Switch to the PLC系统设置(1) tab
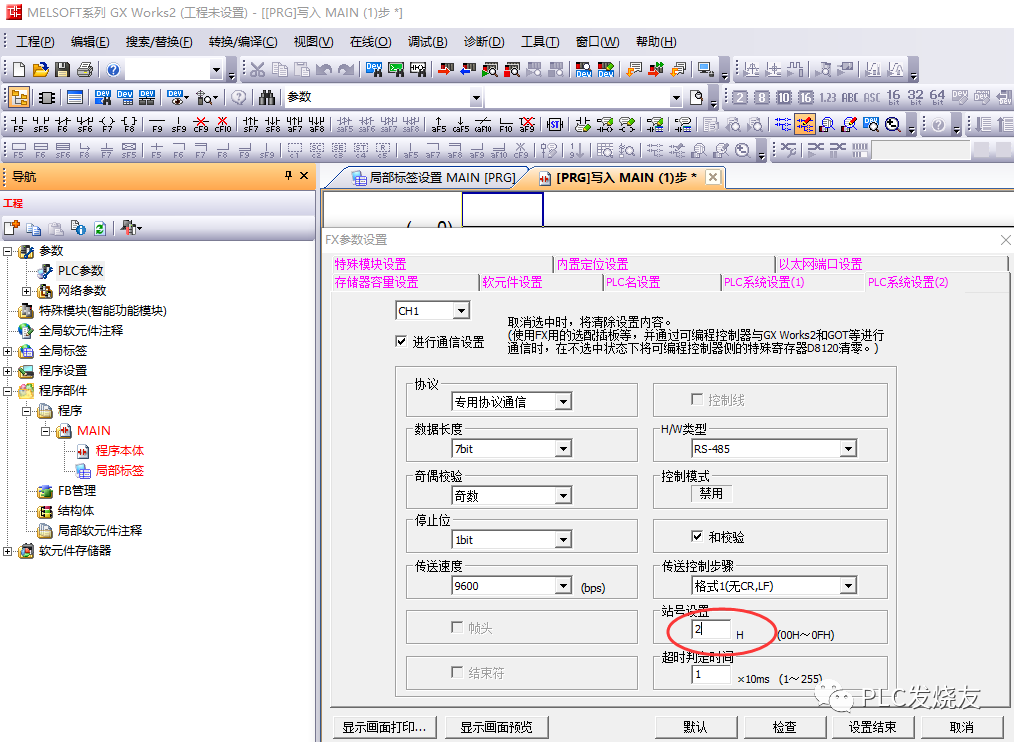1014x742 pixels. point(763,282)
